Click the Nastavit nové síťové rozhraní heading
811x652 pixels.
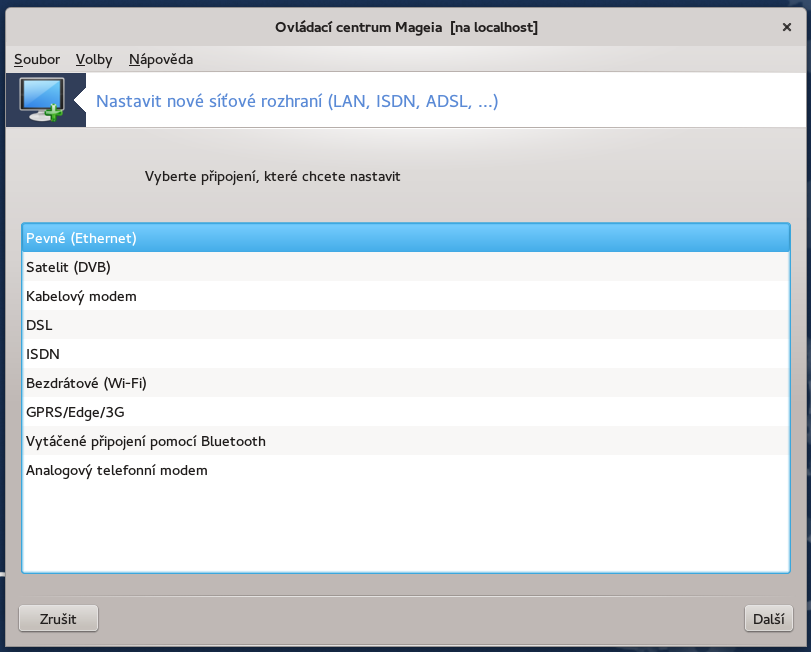pyautogui.click(x=297, y=101)
